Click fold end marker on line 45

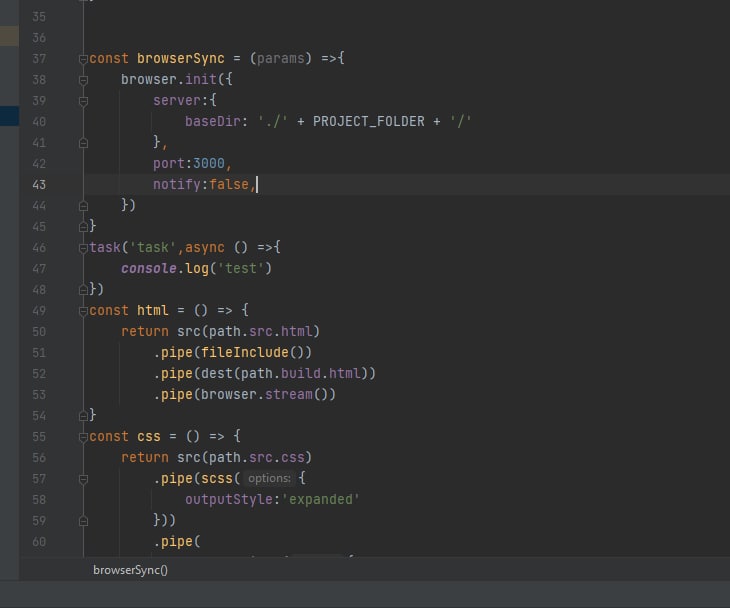[x=83, y=227]
